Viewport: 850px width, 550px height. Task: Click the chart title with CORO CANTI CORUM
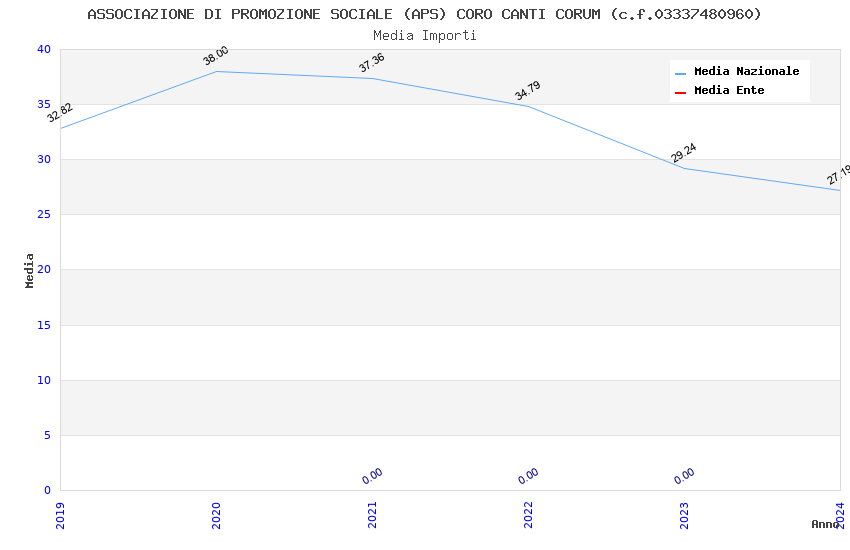coord(424,14)
